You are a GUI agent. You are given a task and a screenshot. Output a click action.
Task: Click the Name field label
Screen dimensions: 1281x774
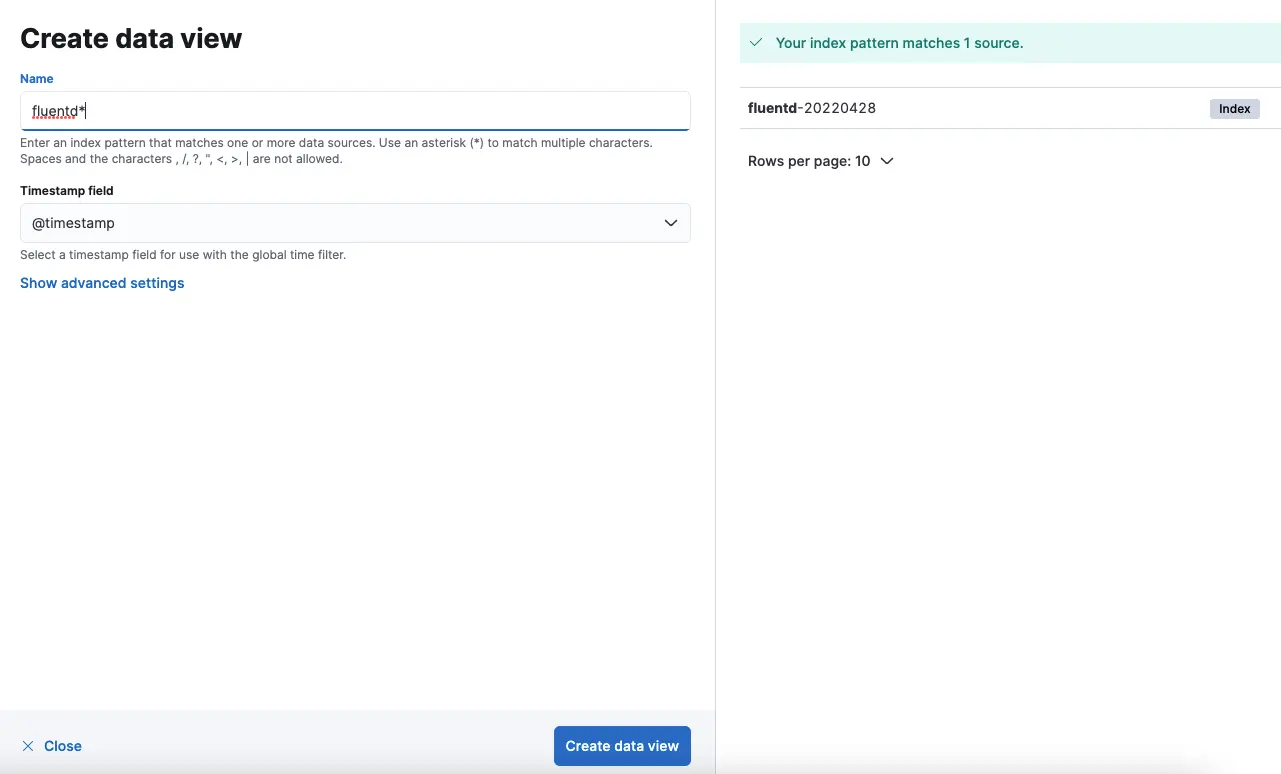click(37, 79)
